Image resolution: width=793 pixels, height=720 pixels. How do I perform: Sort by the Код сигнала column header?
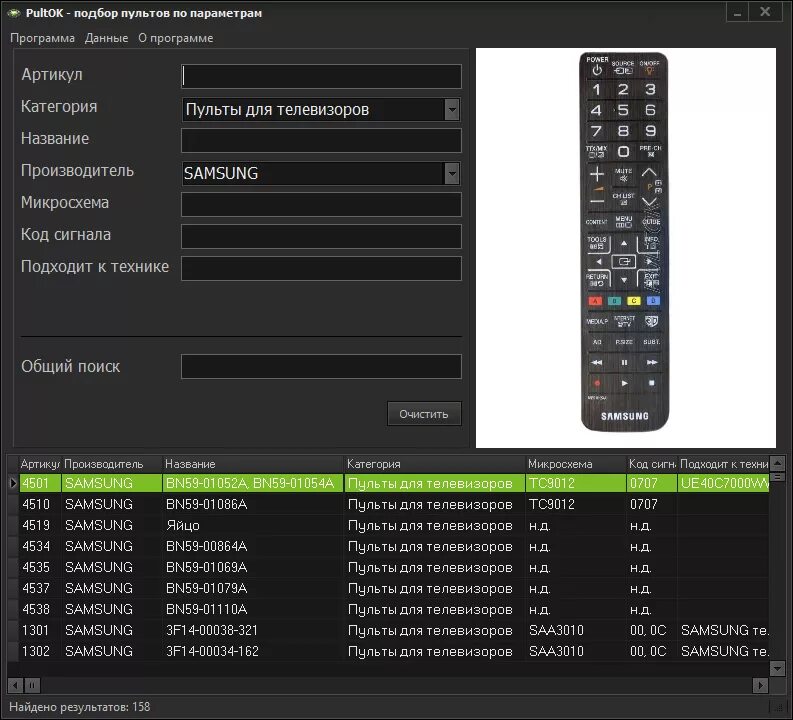point(652,464)
